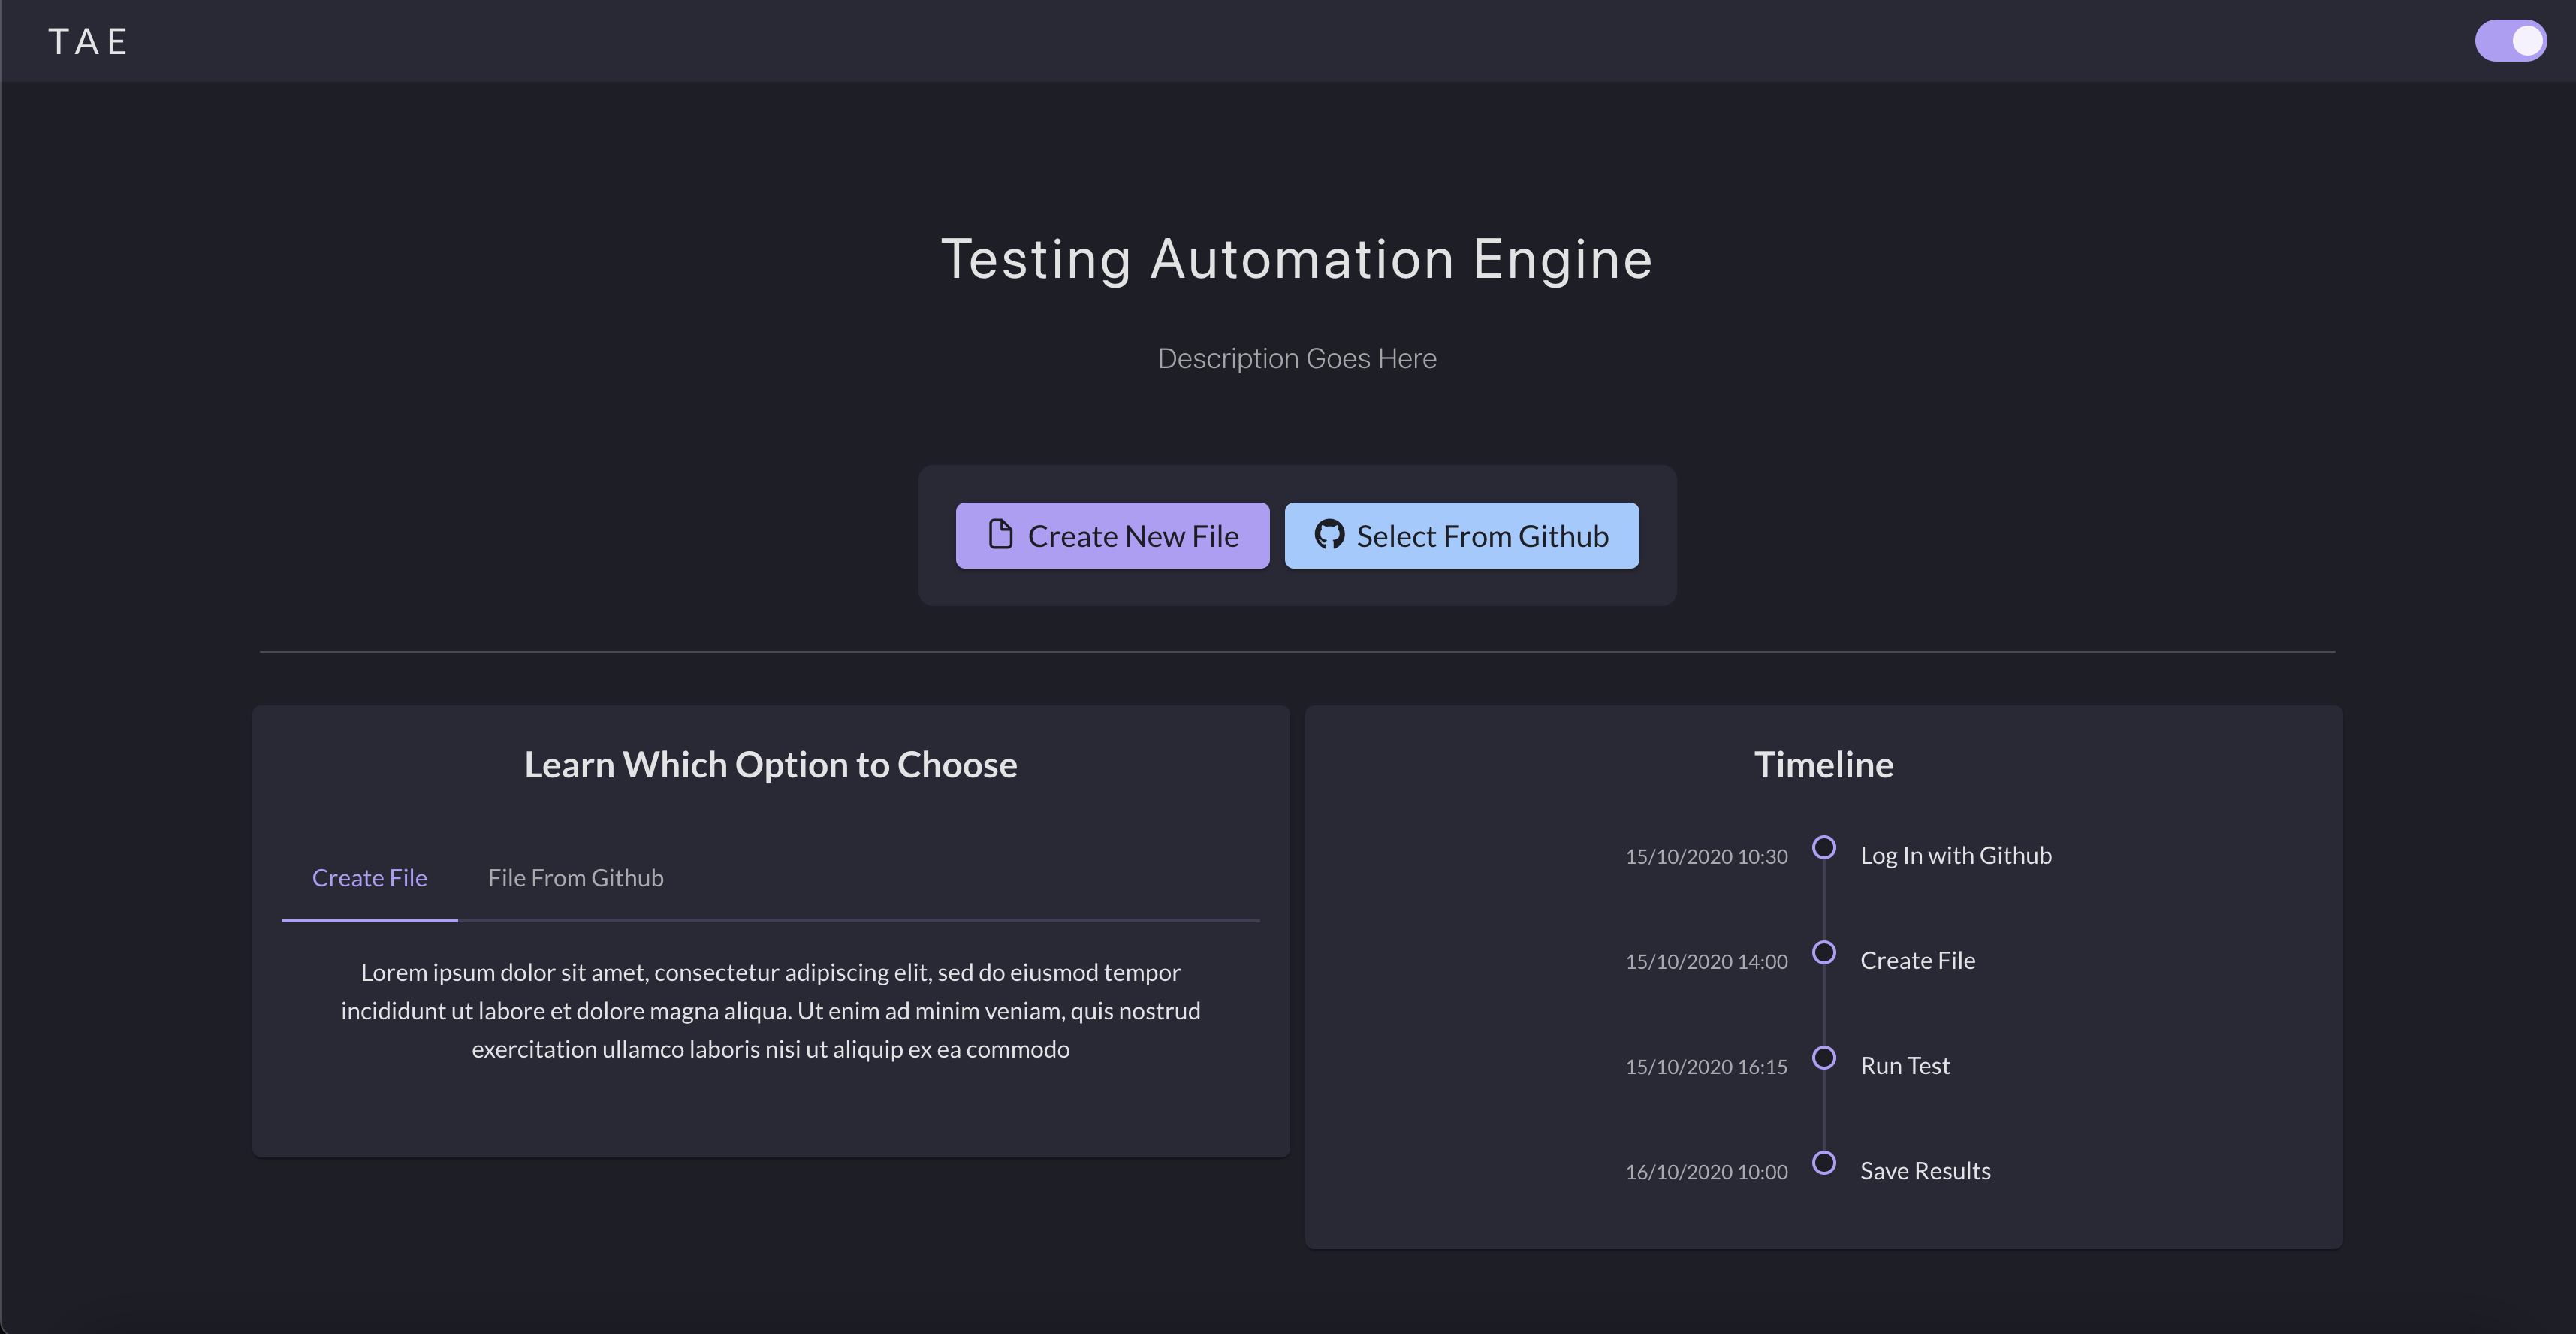Click the 15/10/2020 14:00 timestamp
The height and width of the screenshot is (1334, 2576).
pyautogui.click(x=1705, y=962)
